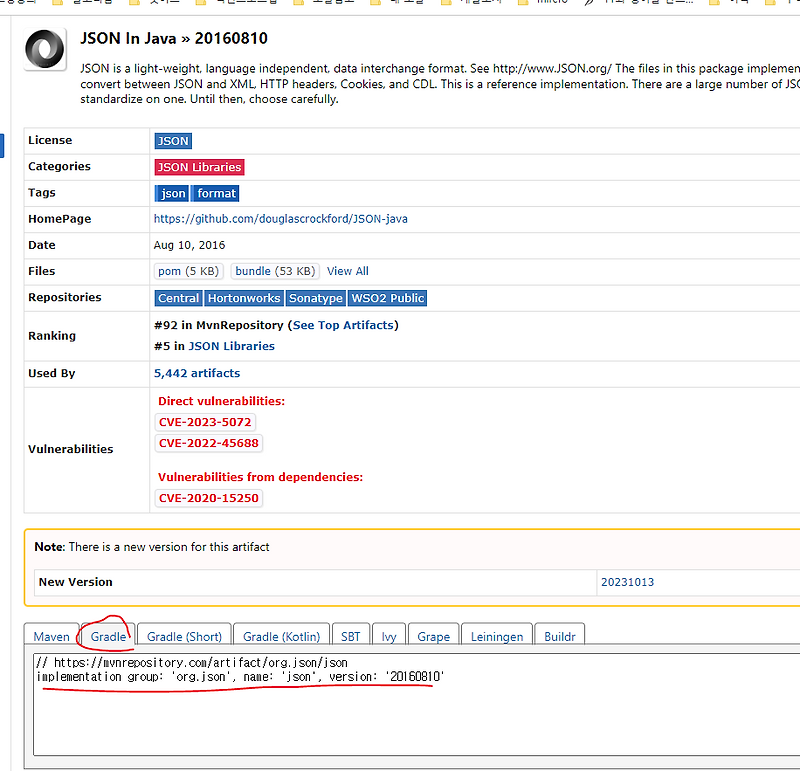This screenshot has height=771, width=800.
Task: Open the JSON license tag
Action: coord(173,141)
